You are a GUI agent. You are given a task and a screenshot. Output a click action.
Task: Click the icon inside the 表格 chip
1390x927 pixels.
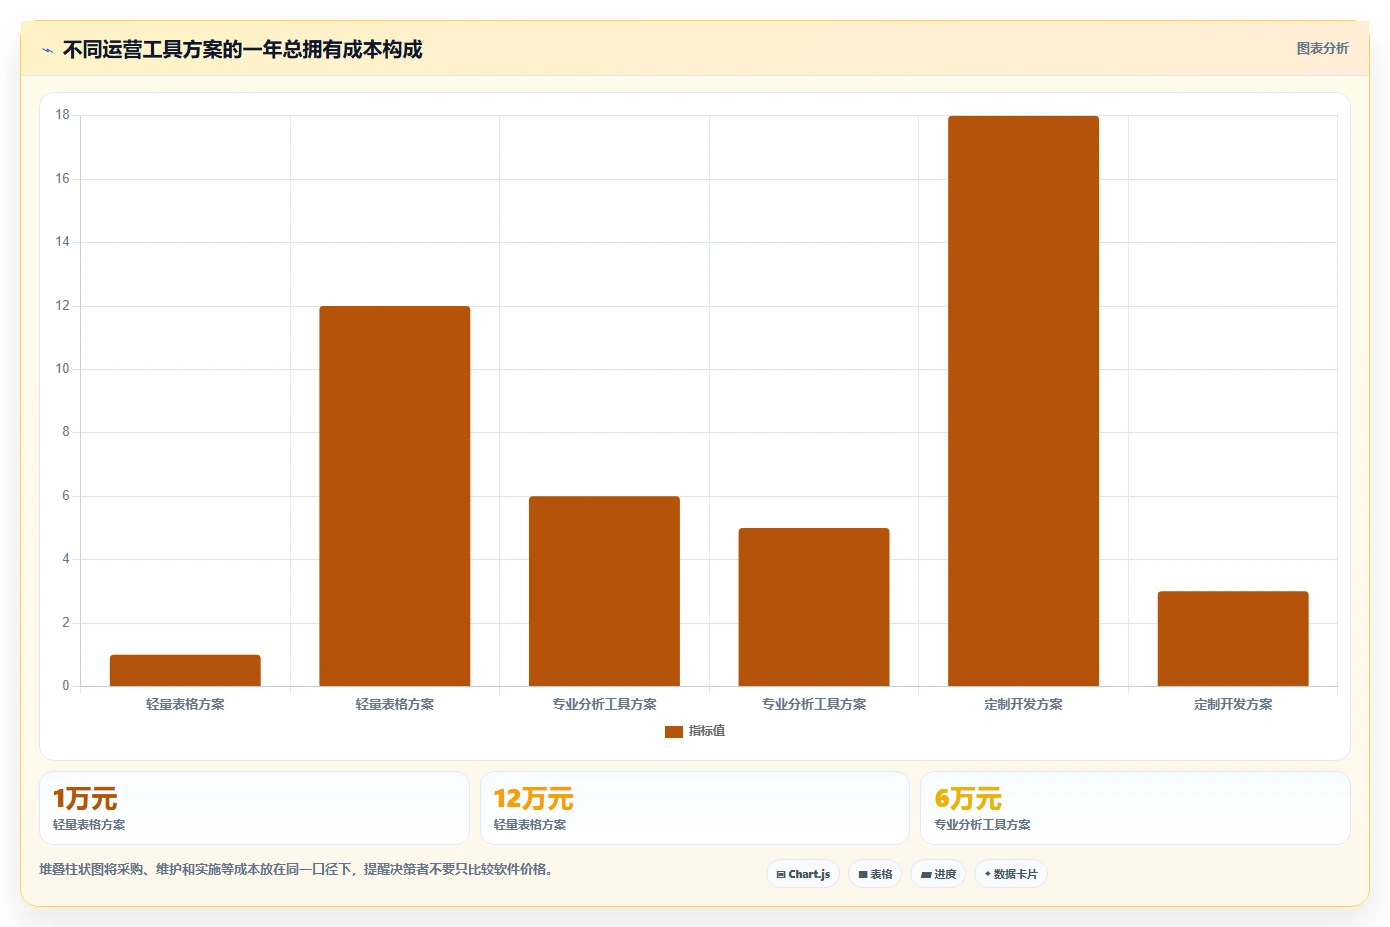point(863,874)
